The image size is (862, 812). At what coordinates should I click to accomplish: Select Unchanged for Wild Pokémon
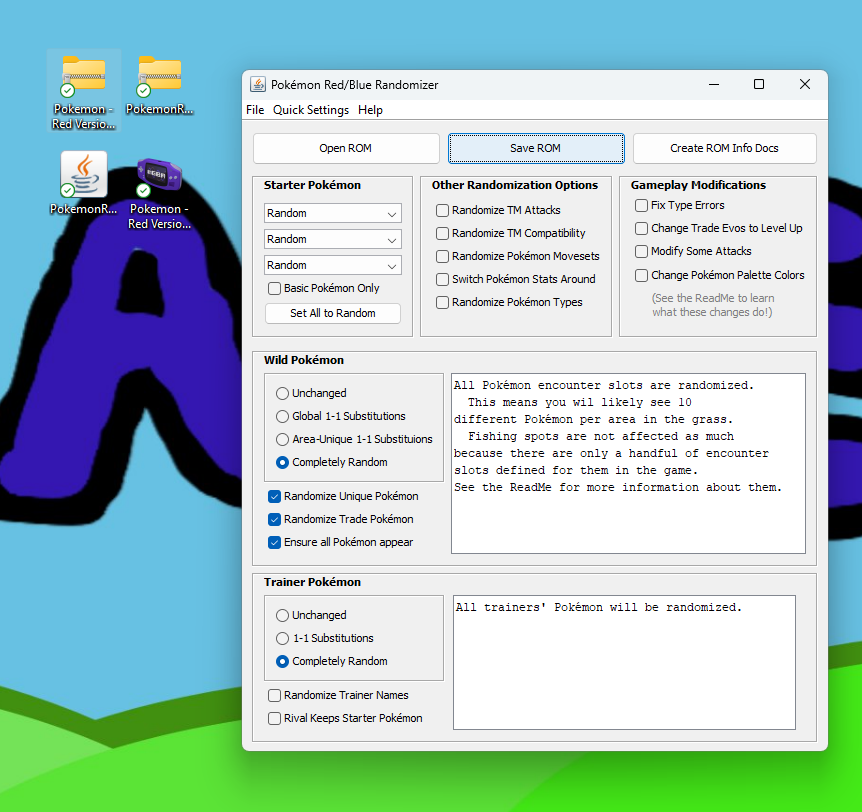[x=282, y=393]
